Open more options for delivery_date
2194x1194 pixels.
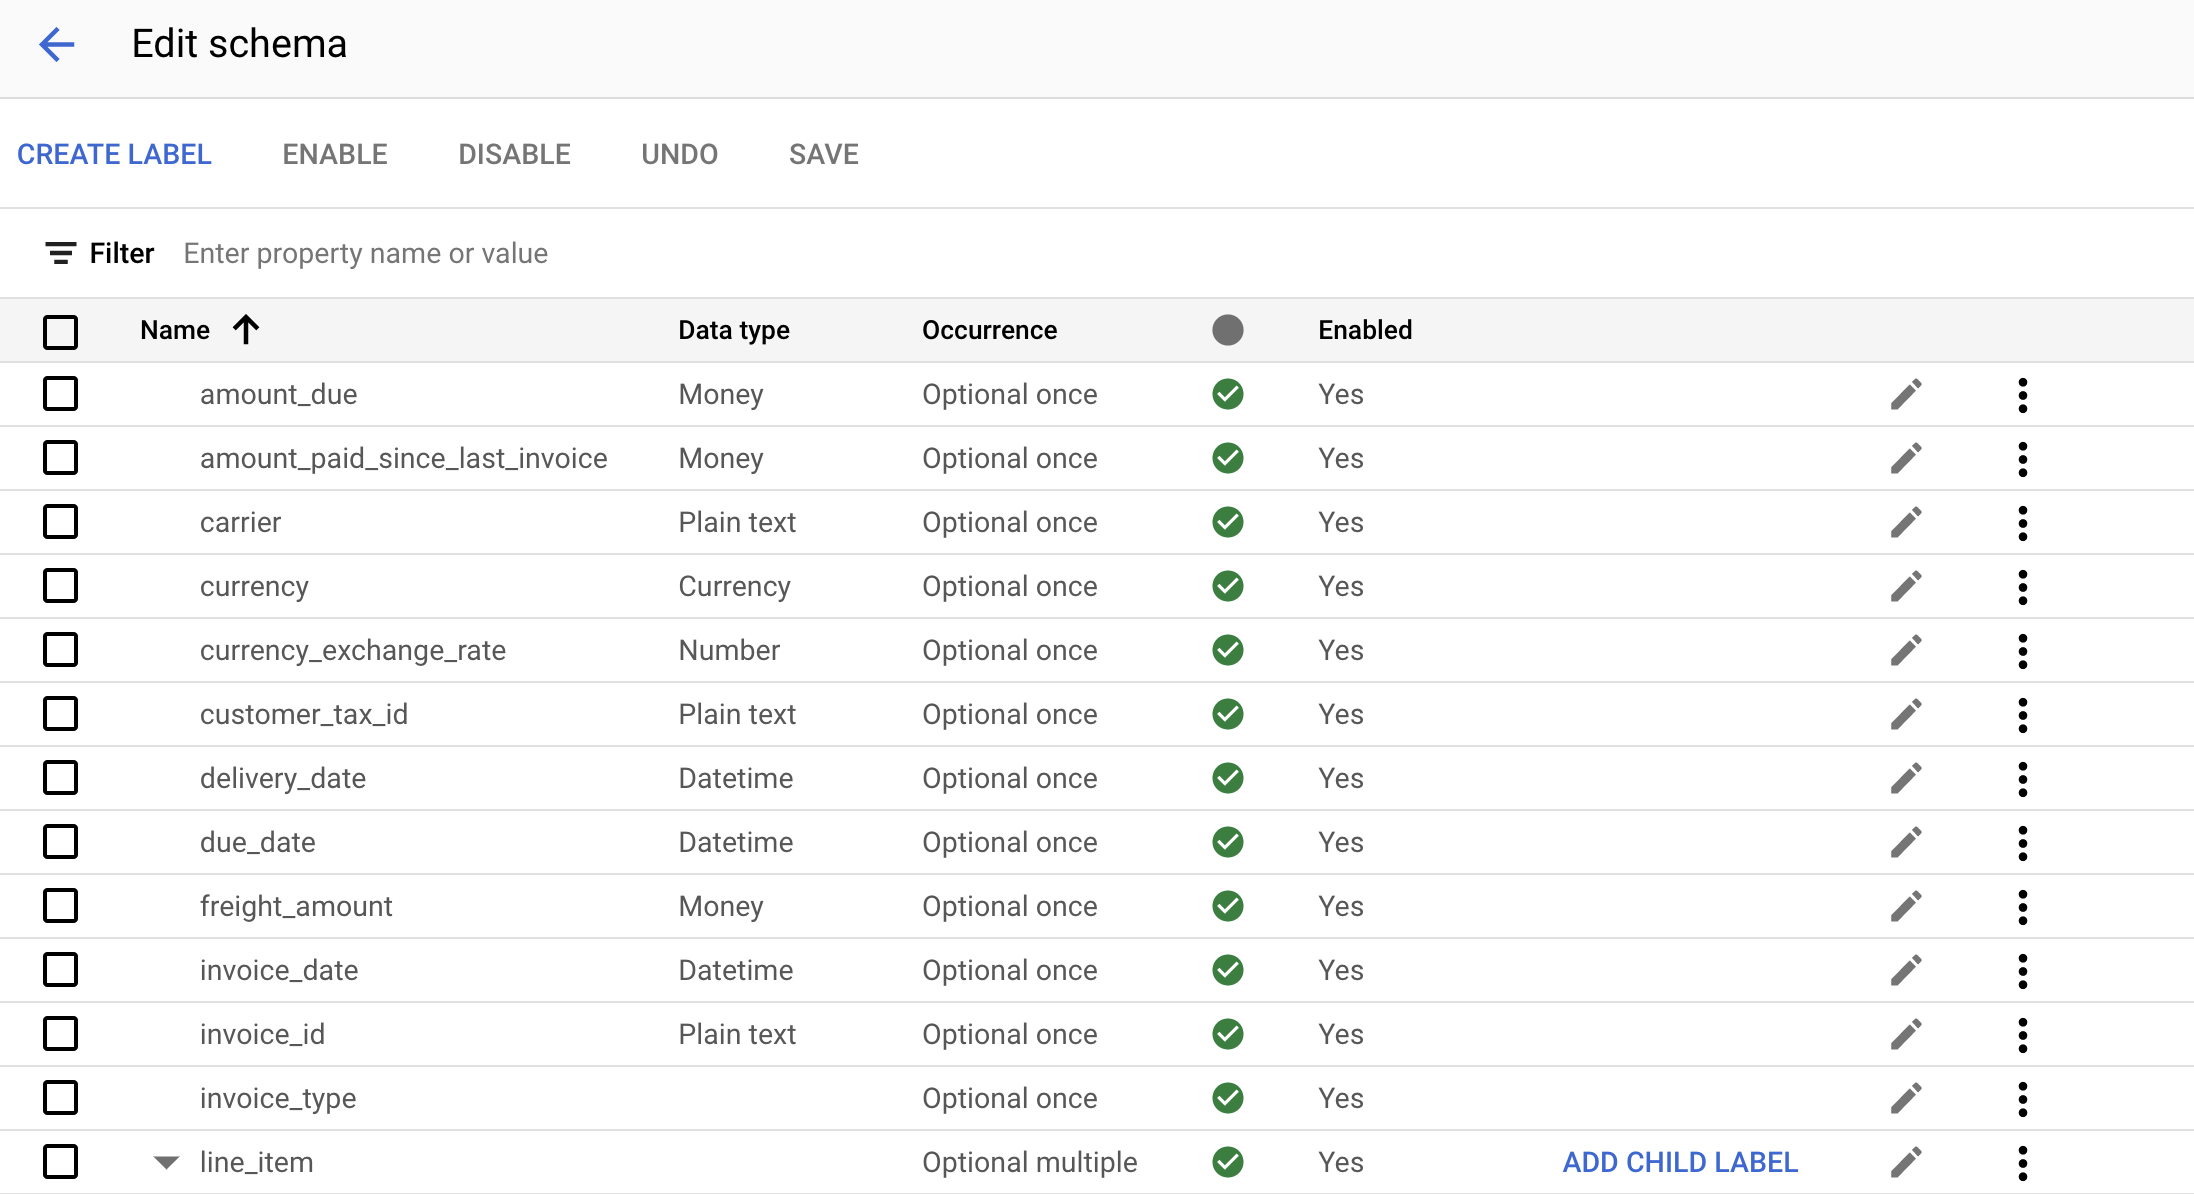(x=2023, y=779)
